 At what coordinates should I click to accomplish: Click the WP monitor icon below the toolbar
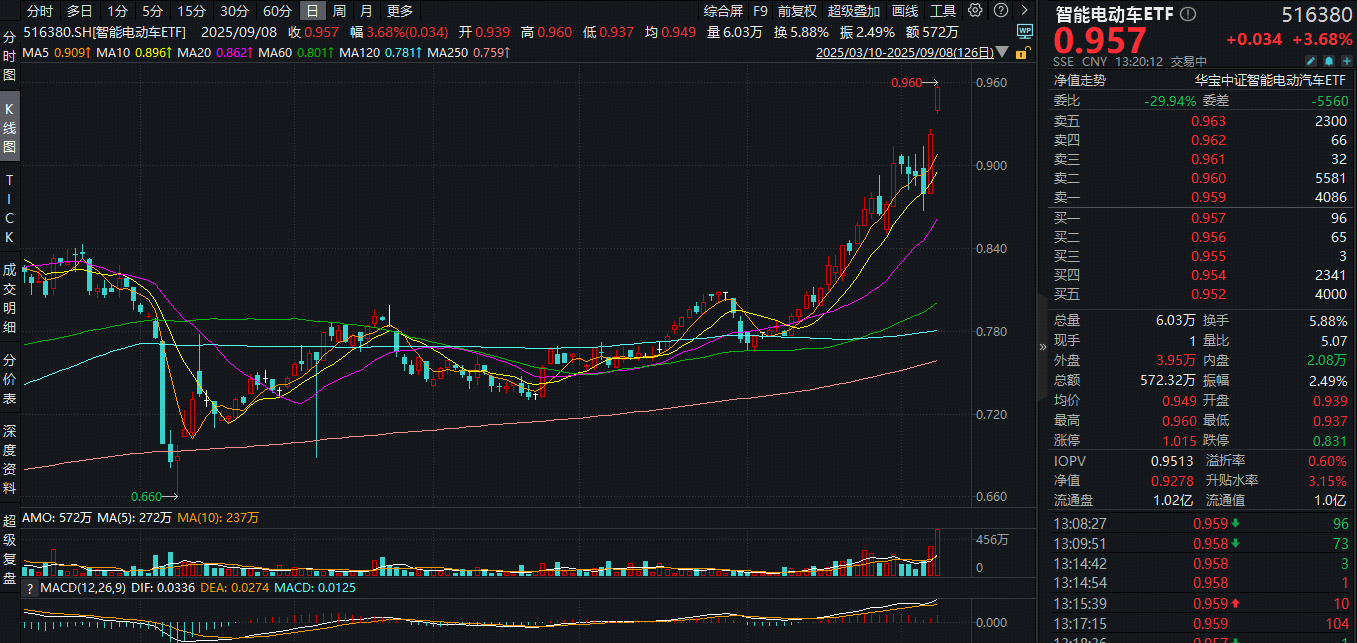(1025, 31)
